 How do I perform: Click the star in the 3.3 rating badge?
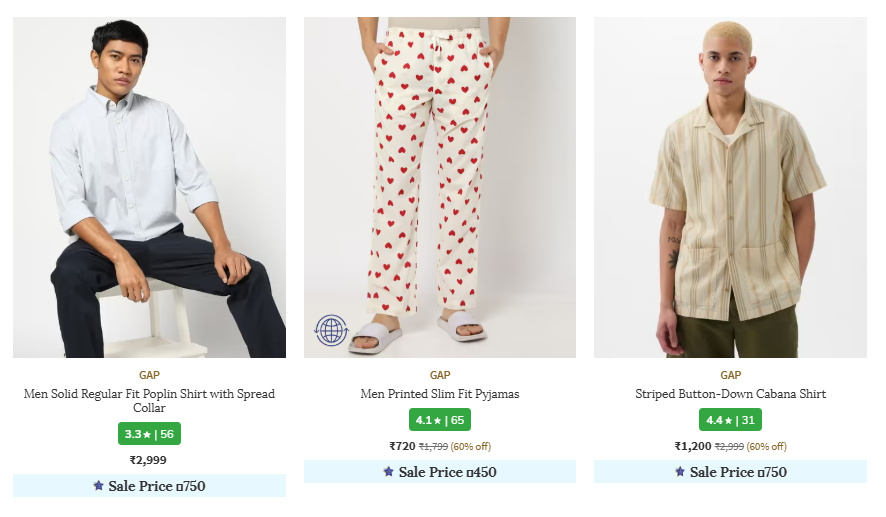tap(147, 435)
